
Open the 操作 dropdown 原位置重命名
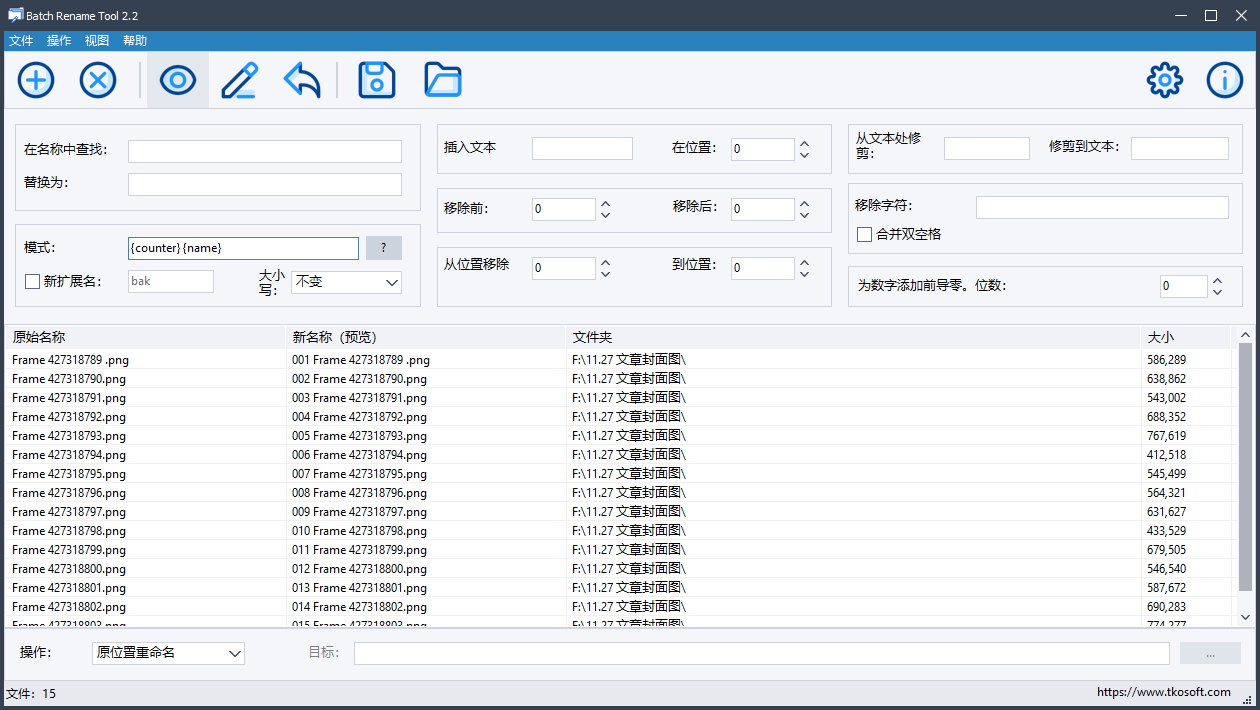coord(168,653)
